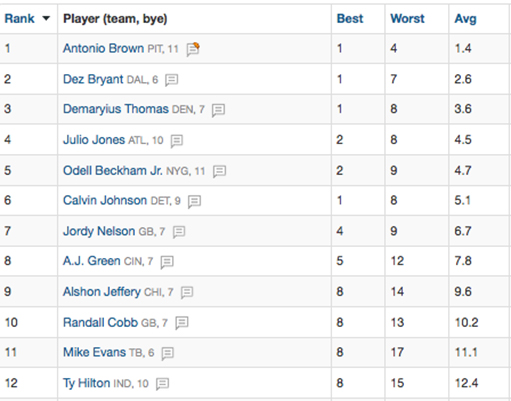Open the Randall Cobb notes icon
511x401 pixels.
point(182,323)
